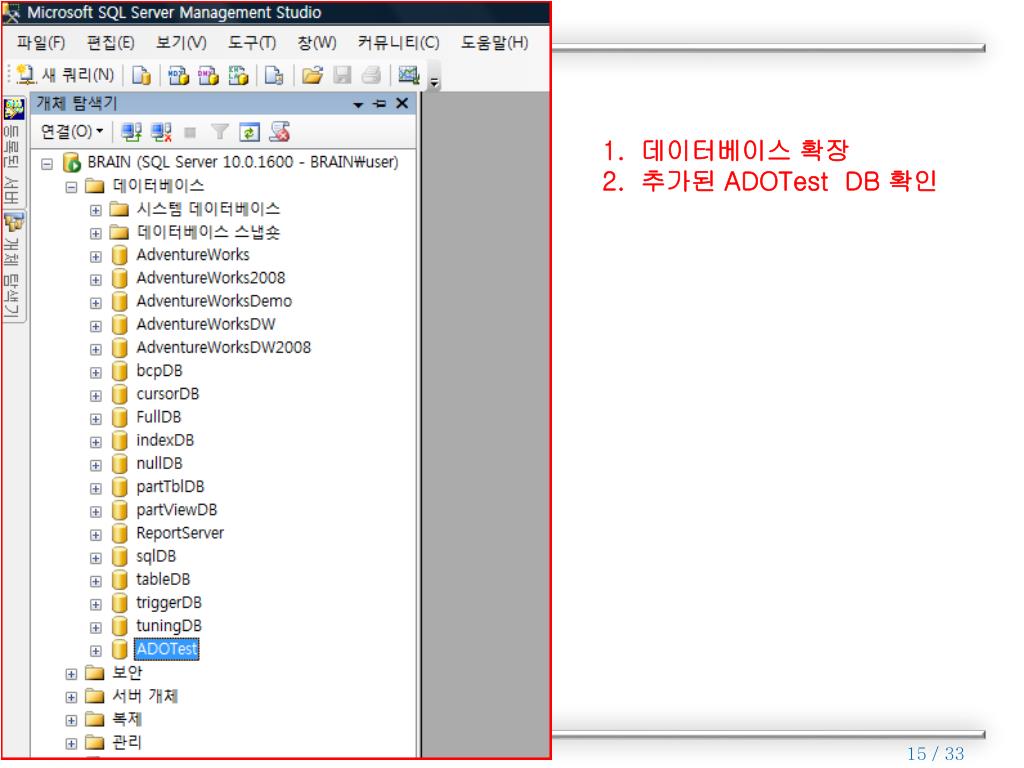Click the Filter funnel icon
Image resolution: width=1024 pixels, height=768 pixels.
point(219,133)
